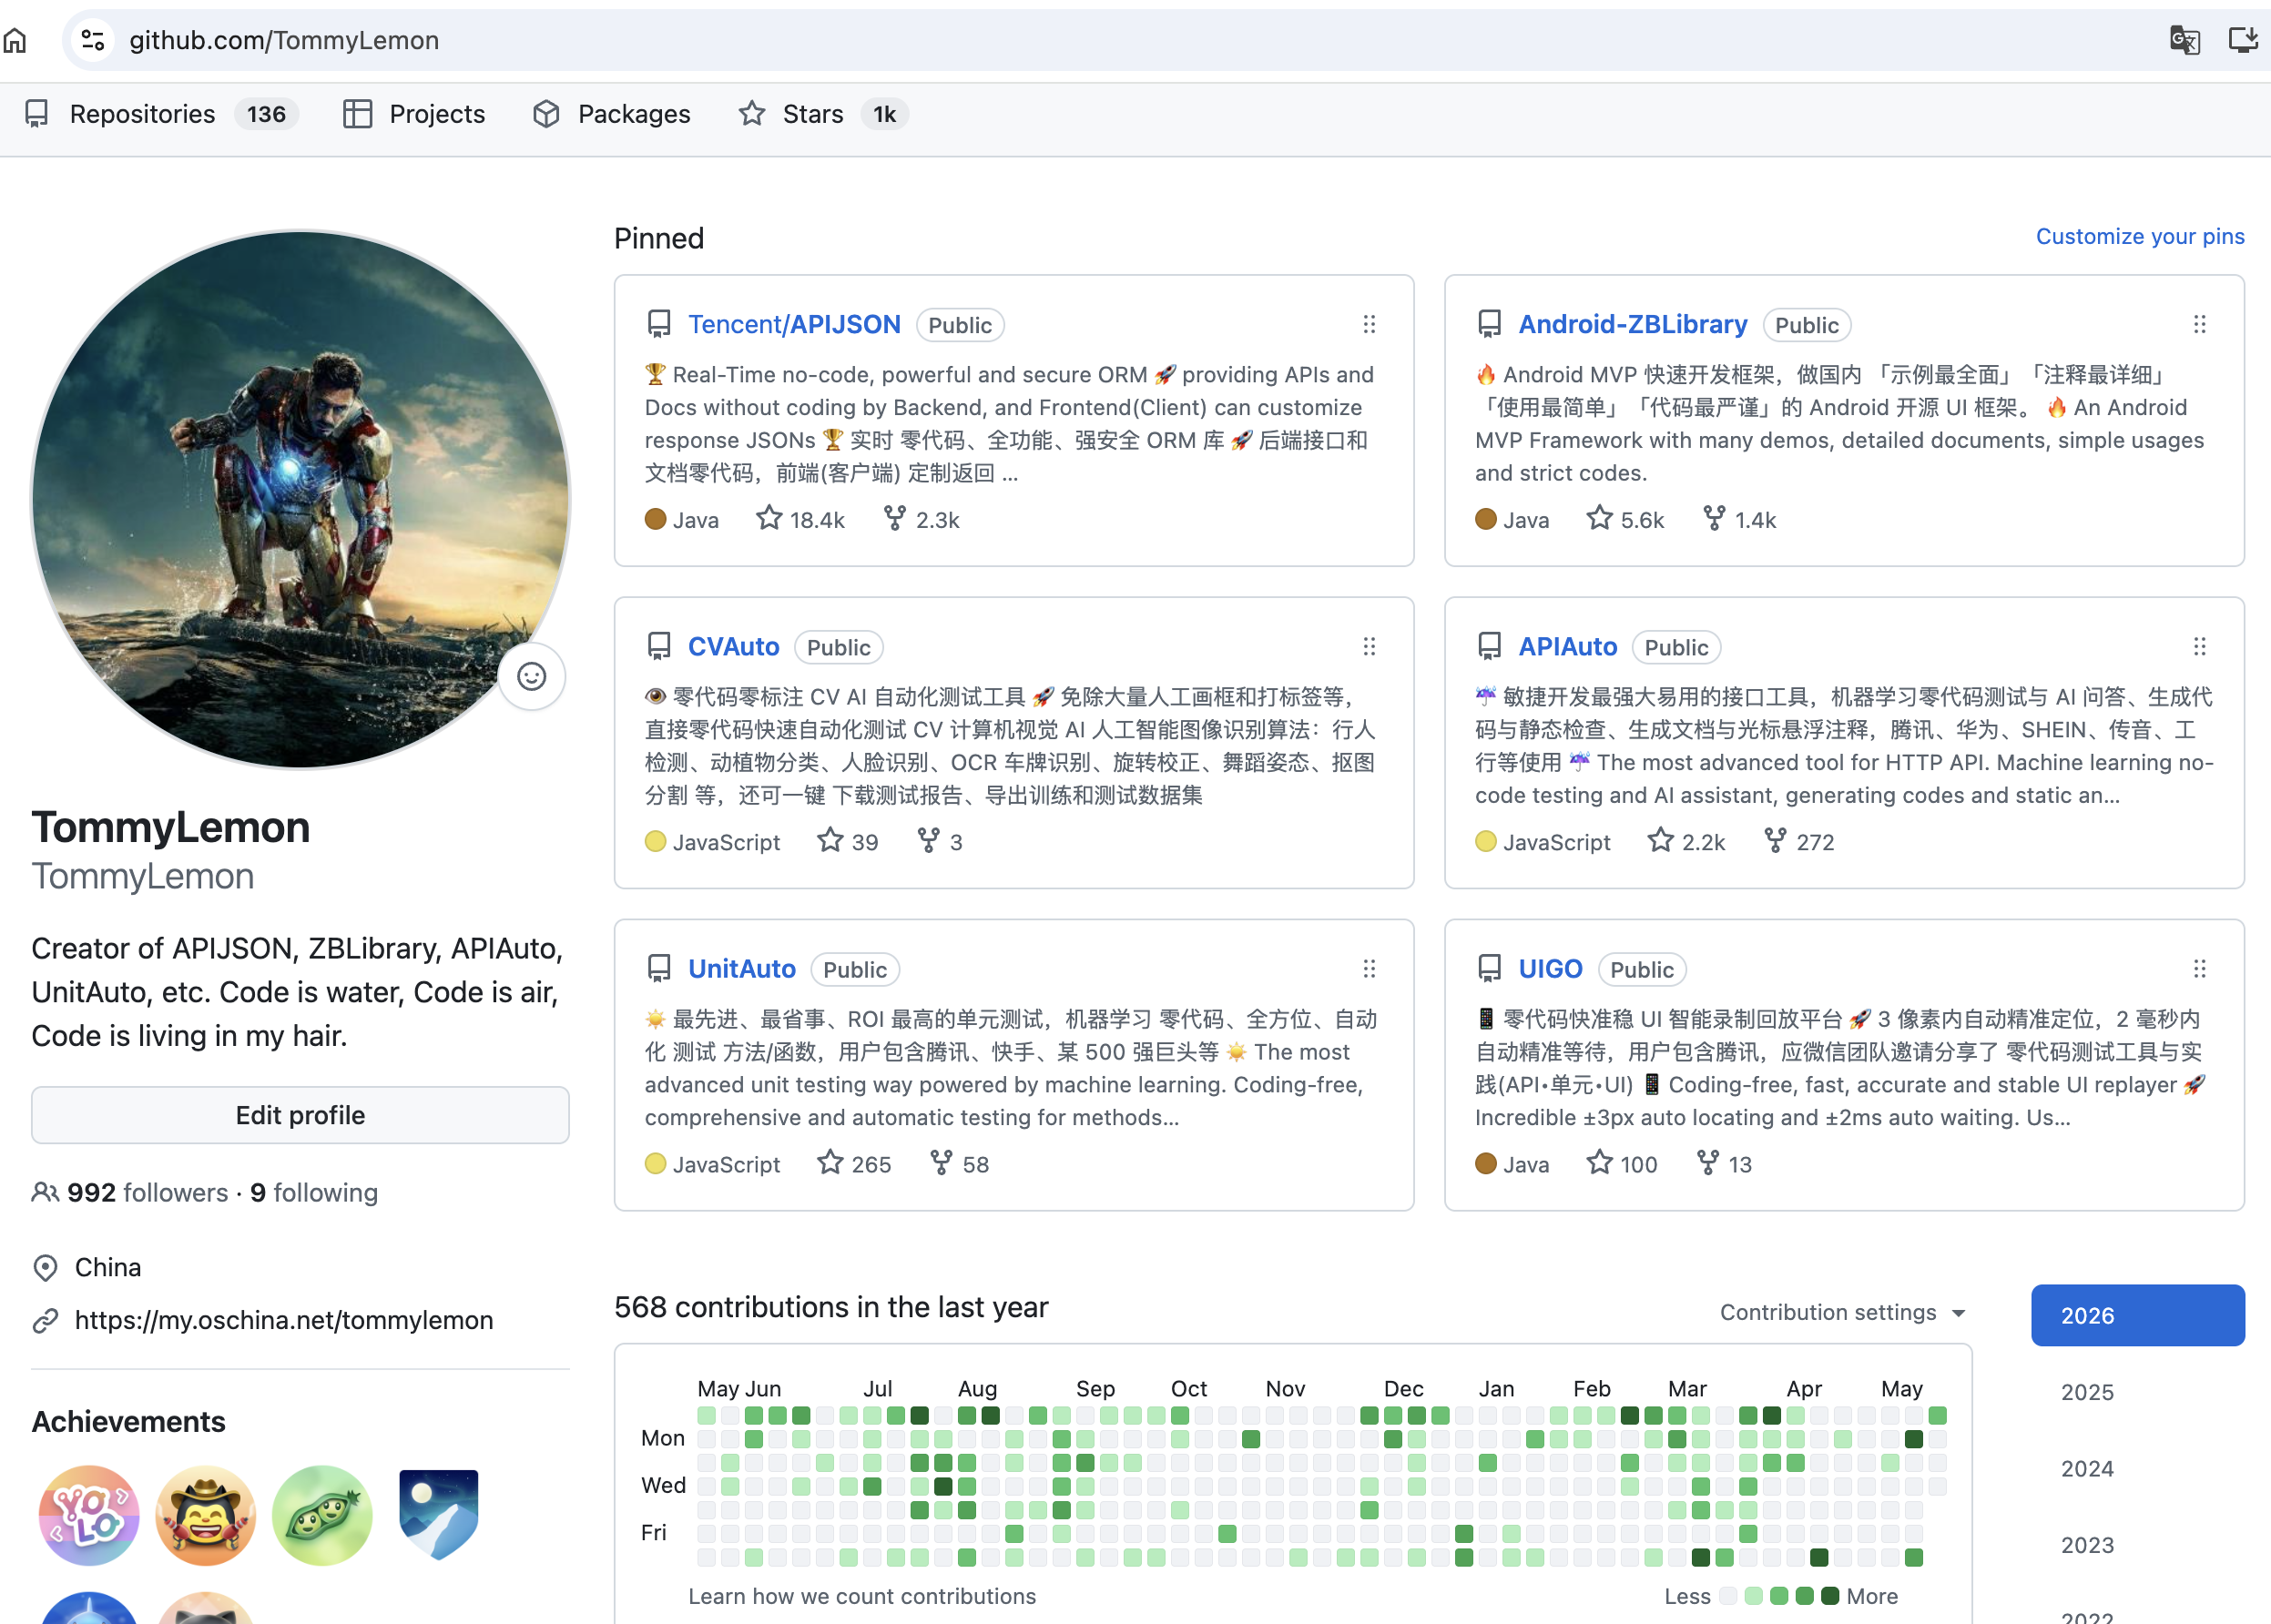Click the darkest green legend swatch beside More
The height and width of the screenshot is (1624, 2271).
1830,1596
